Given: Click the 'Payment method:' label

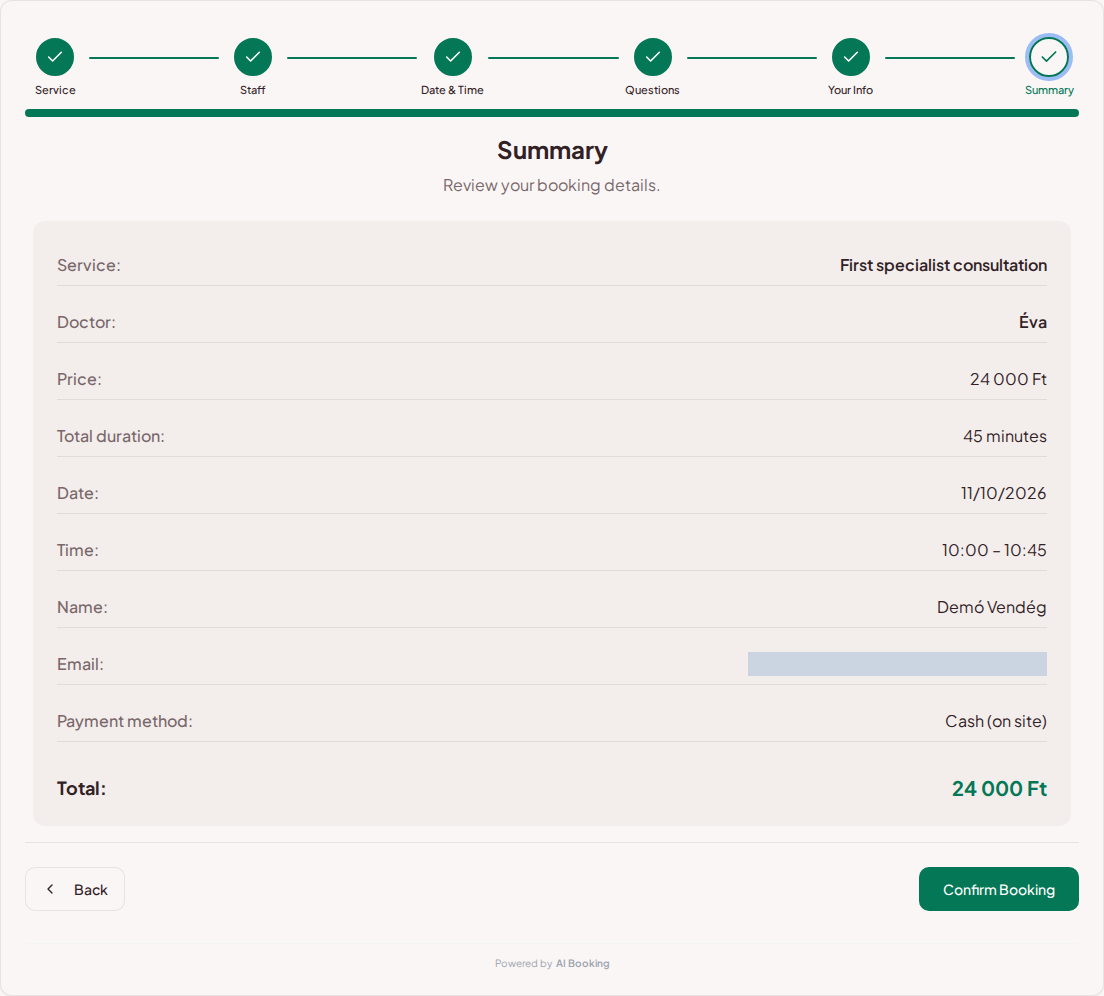Looking at the screenshot, I should (x=125, y=721).
